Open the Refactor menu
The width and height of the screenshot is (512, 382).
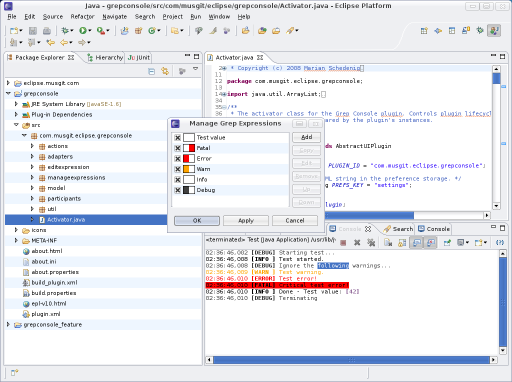click(x=82, y=17)
